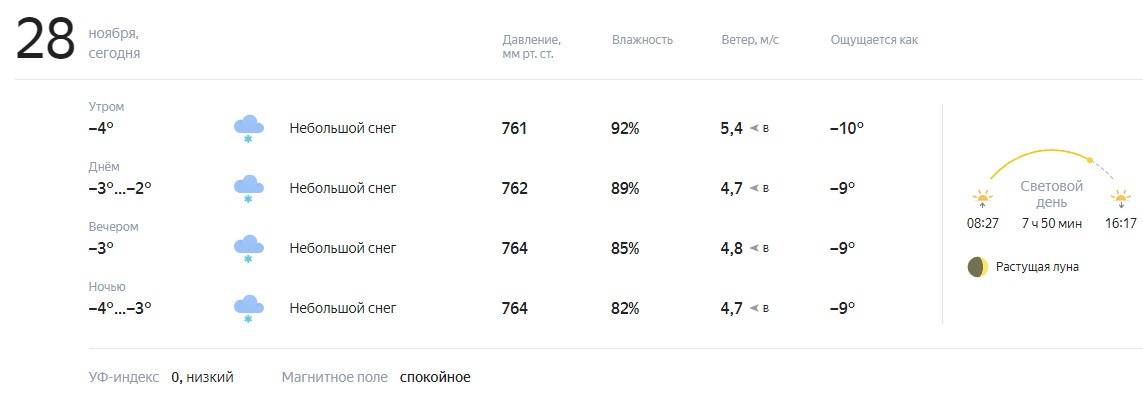This screenshot has height=396, width=1143.
Task: Click the night wind direction arrow
Action: point(754,308)
